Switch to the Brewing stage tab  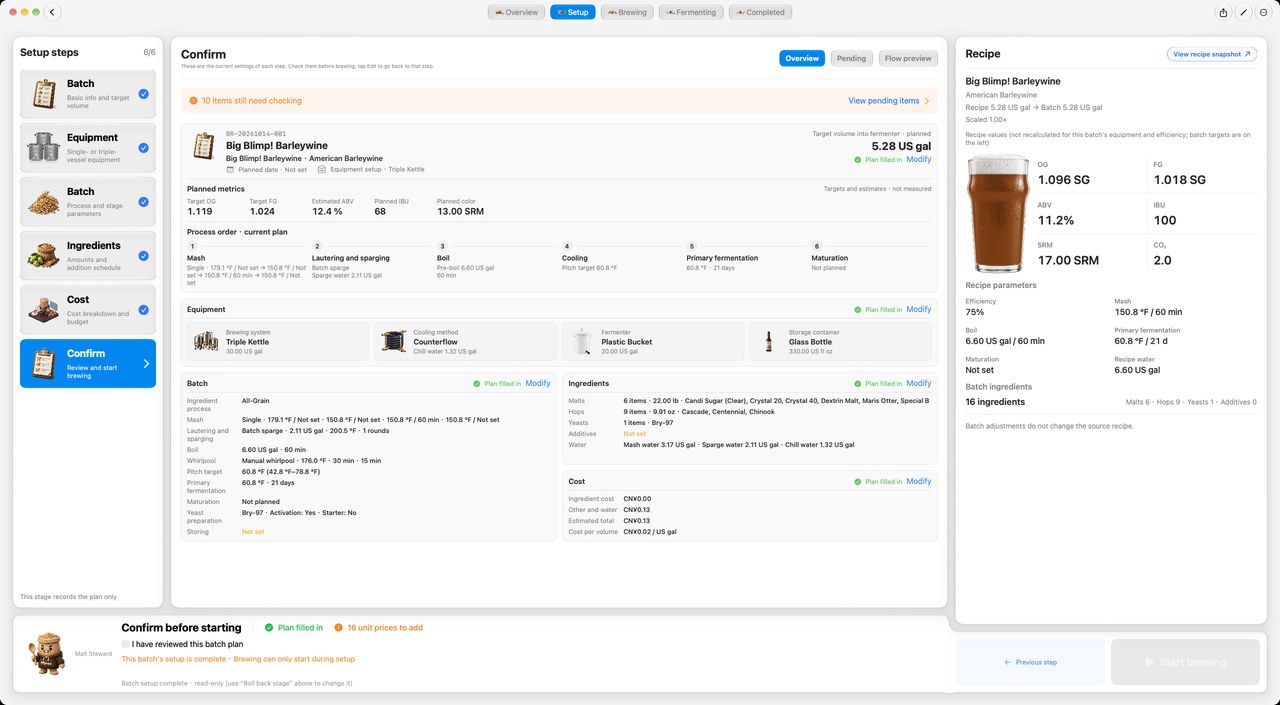pyautogui.click(x=626, y=12)
